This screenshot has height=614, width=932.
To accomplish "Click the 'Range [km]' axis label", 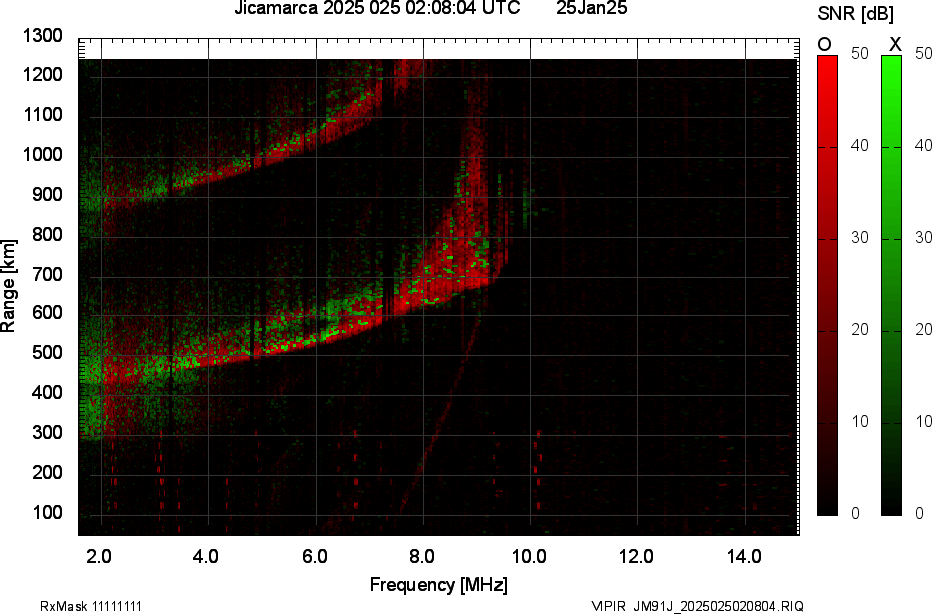I will 8,286.
